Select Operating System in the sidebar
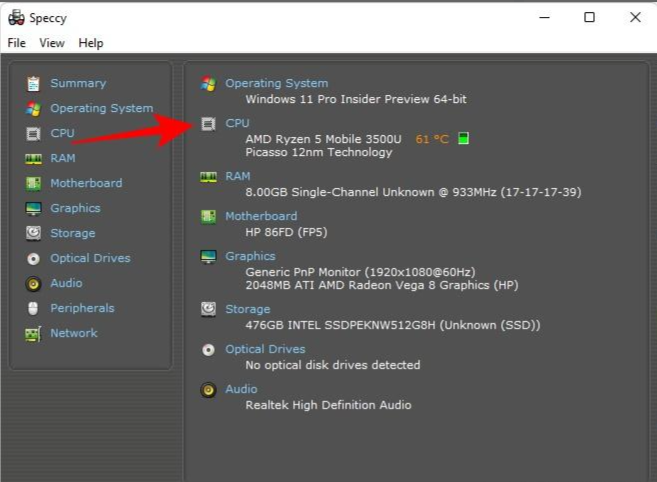Viewport: 657px width, 482px height. pyautogui.click(x=101, y=108)
